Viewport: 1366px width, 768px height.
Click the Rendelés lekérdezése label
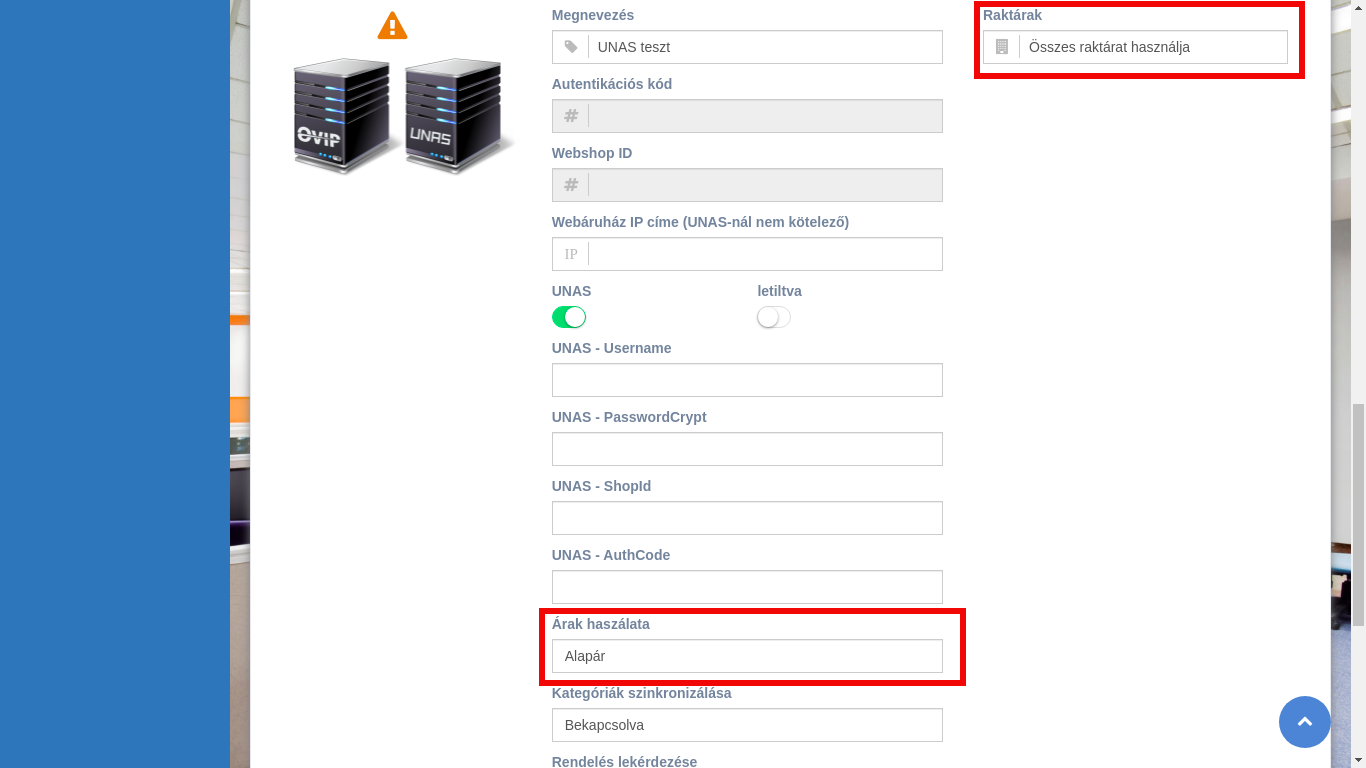[x=624, y=761]
